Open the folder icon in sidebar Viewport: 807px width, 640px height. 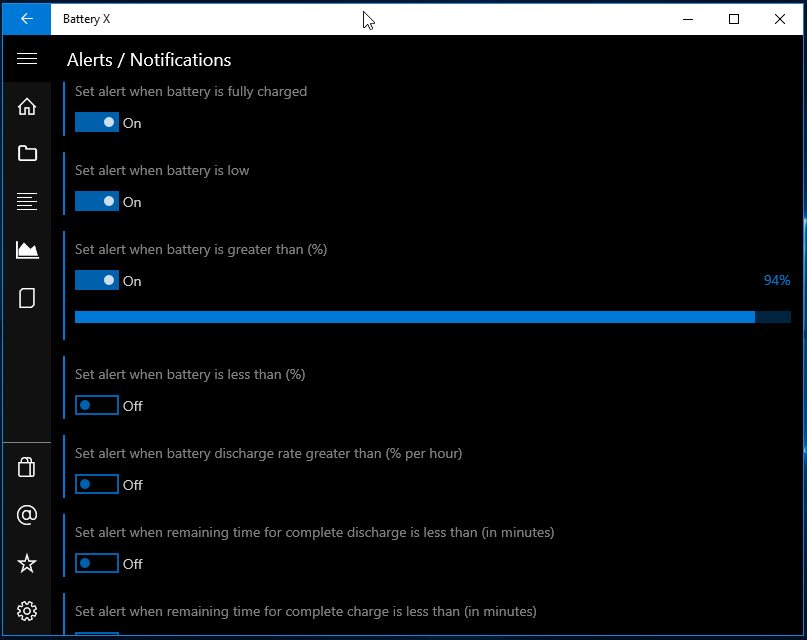click(x=27, y=153)
